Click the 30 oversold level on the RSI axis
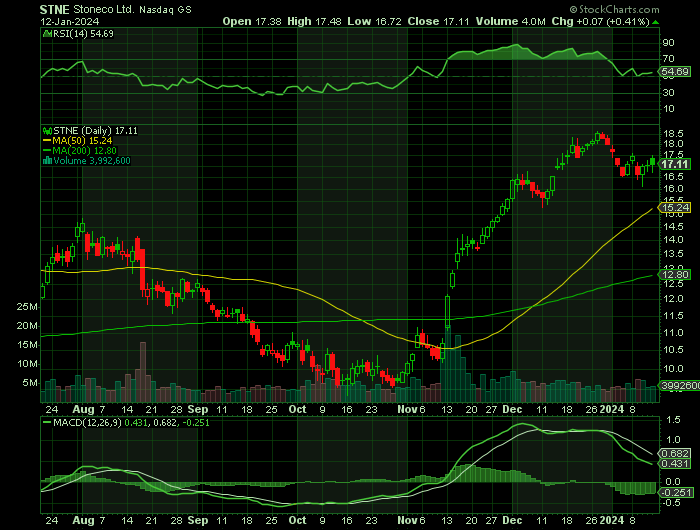 click(x=668, y=93)
